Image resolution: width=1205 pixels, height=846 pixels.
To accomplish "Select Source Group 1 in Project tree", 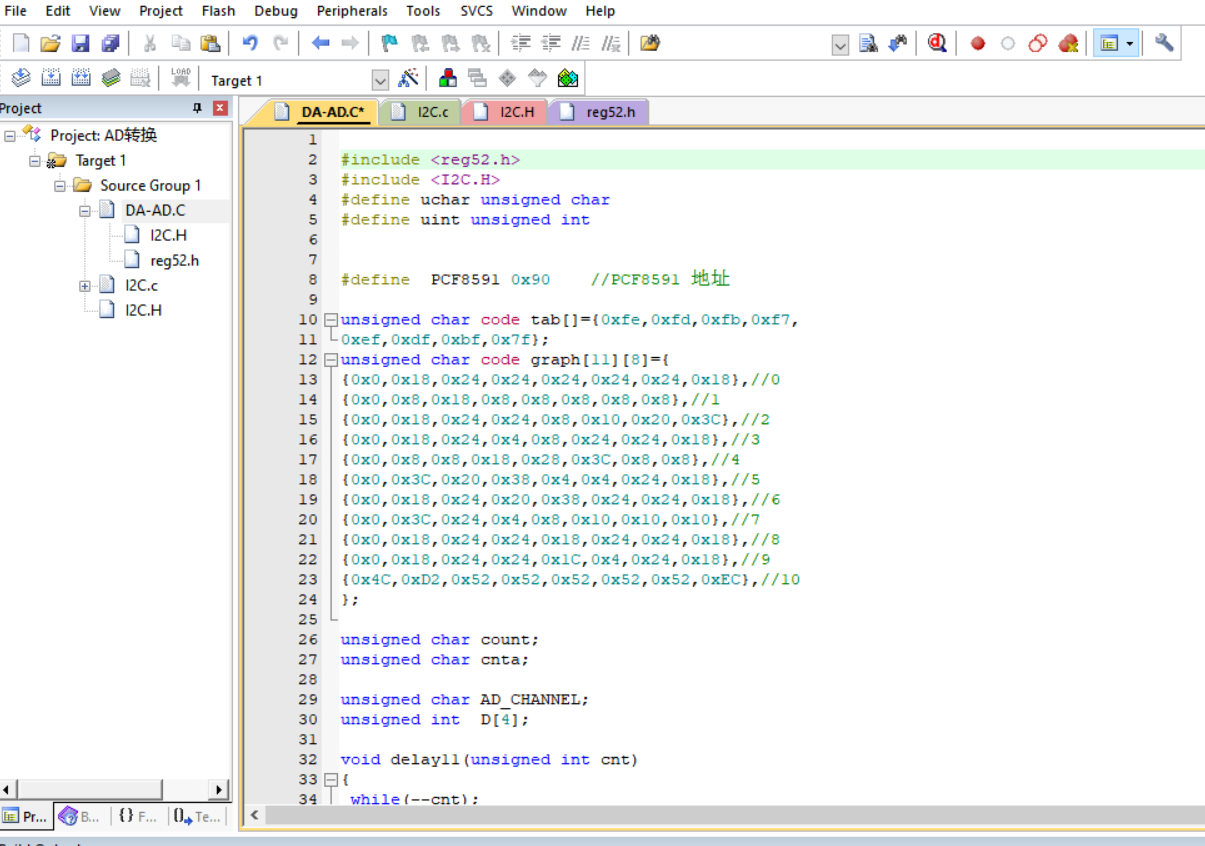I will (151, 185).
